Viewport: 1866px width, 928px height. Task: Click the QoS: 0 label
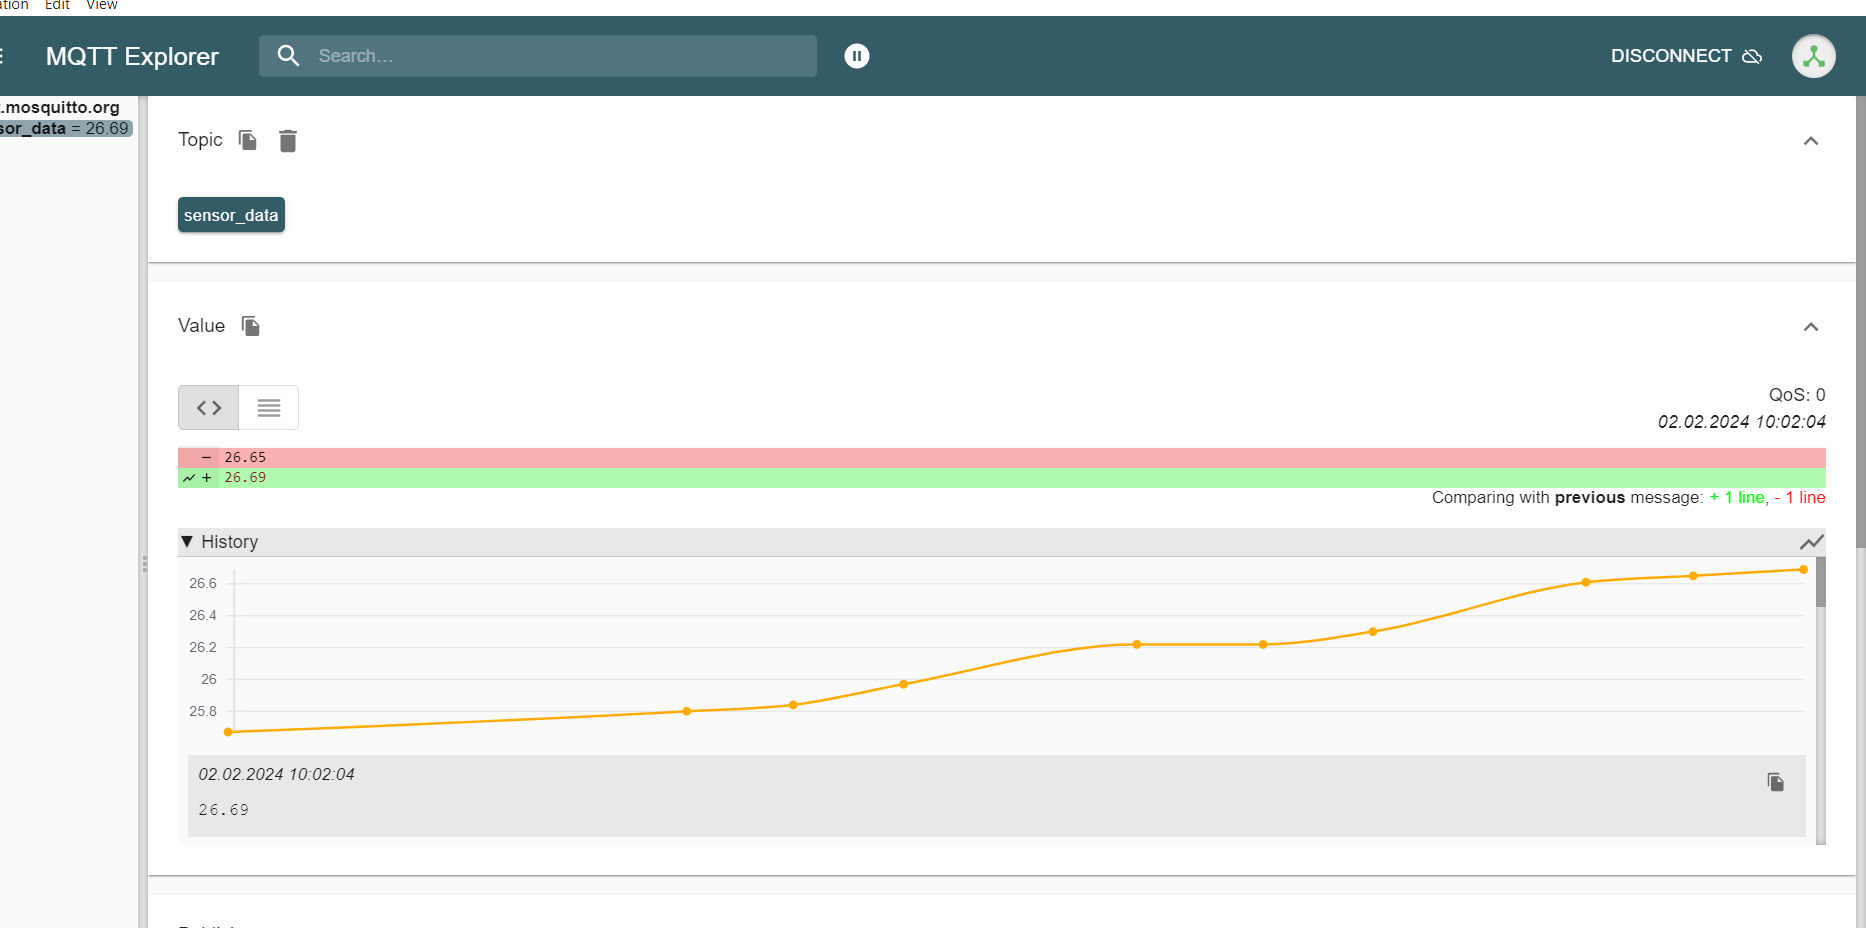[x=1797, y=395]
